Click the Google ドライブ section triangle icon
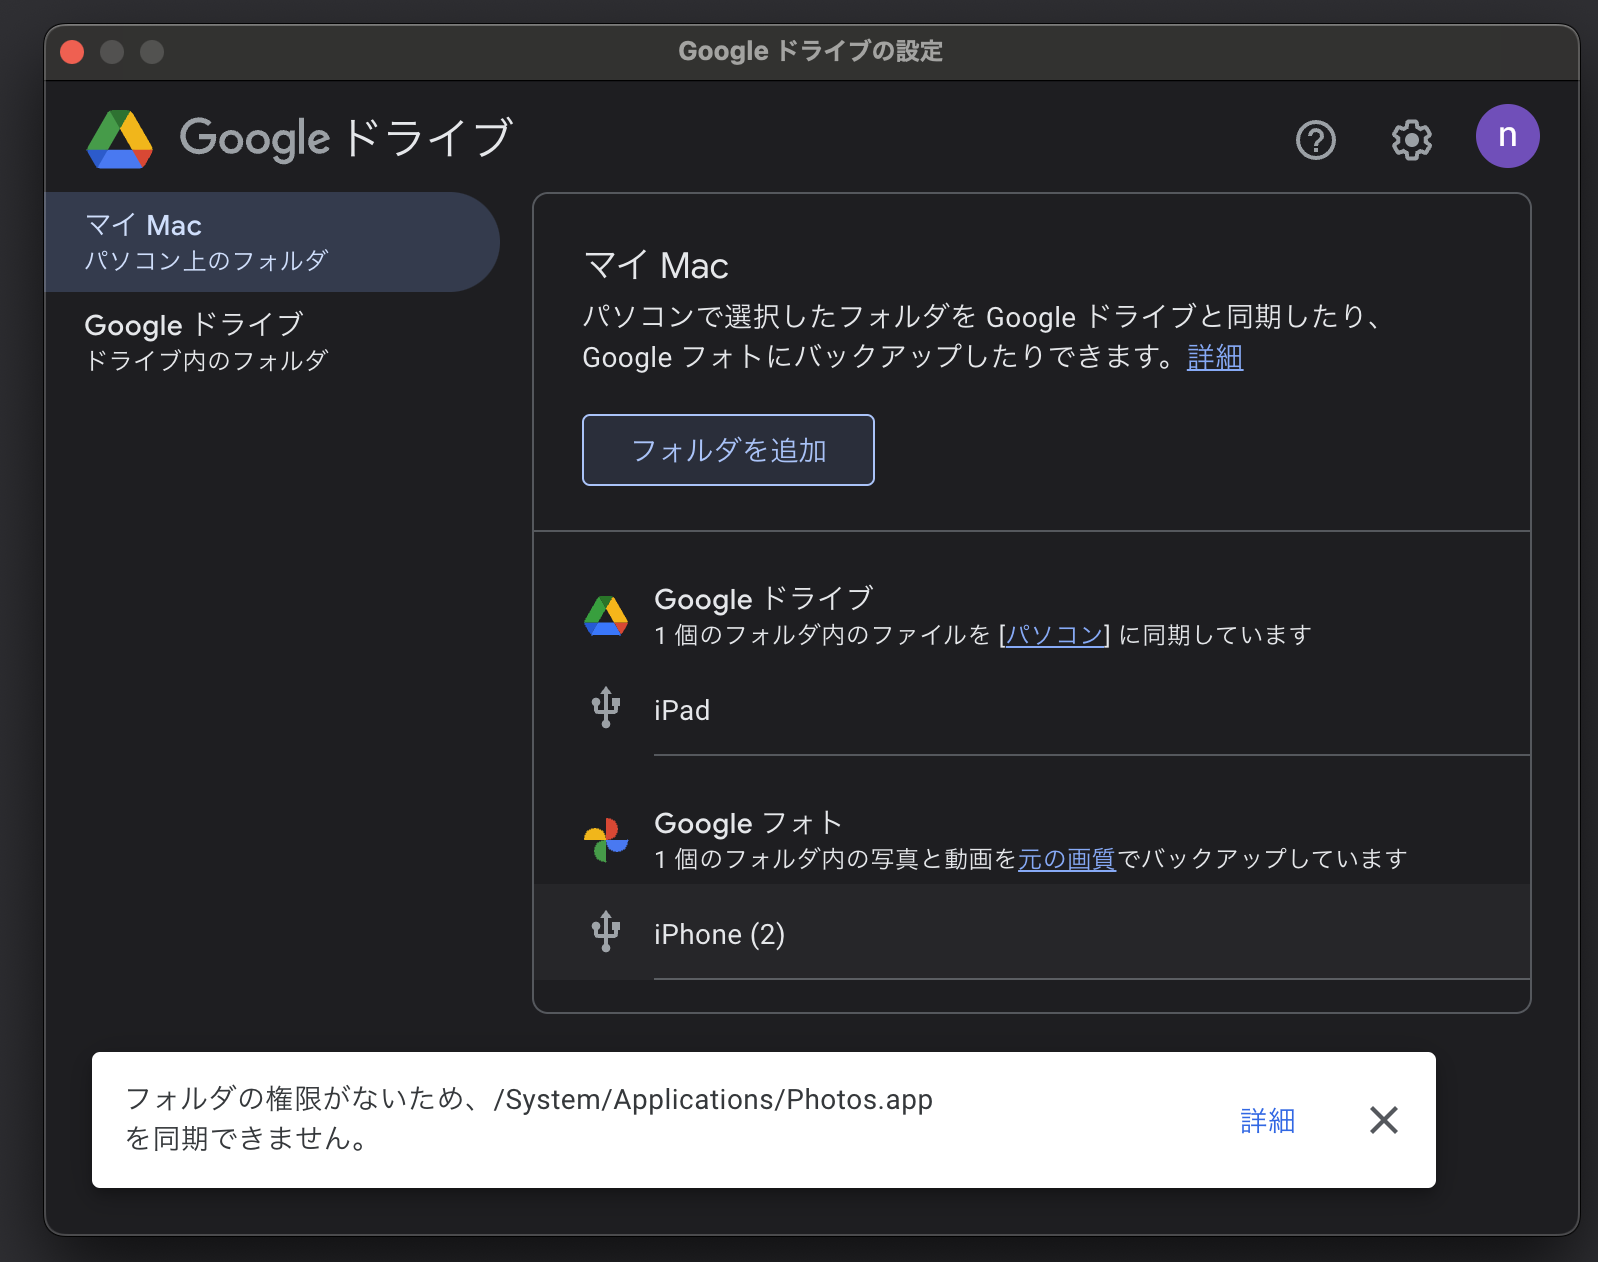Viewport: 1598px width, 1262px height. click(x=606, y=616)
